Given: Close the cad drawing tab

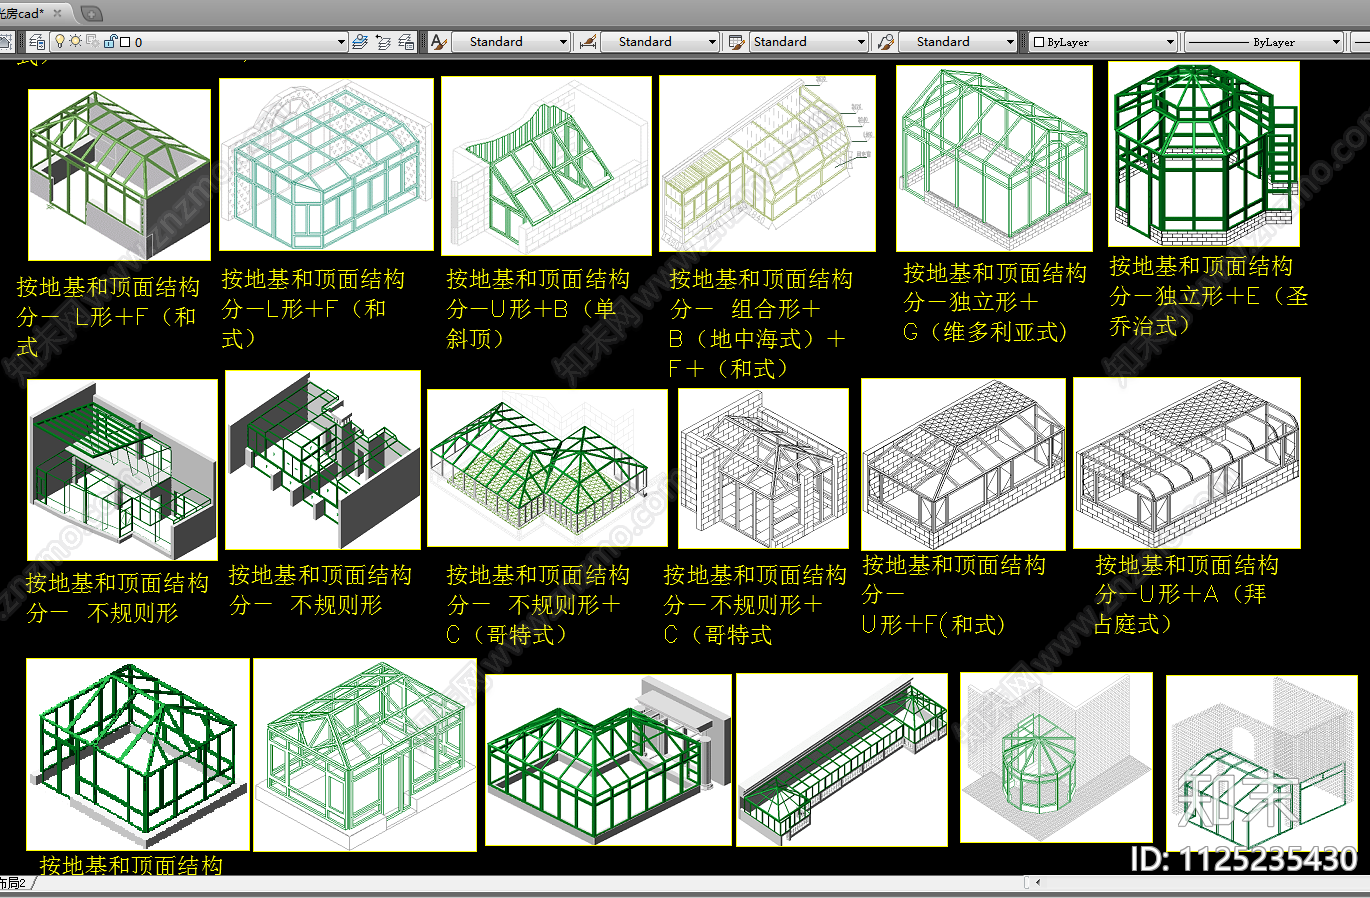Looking at the screenshot, I should pos(57,13).
